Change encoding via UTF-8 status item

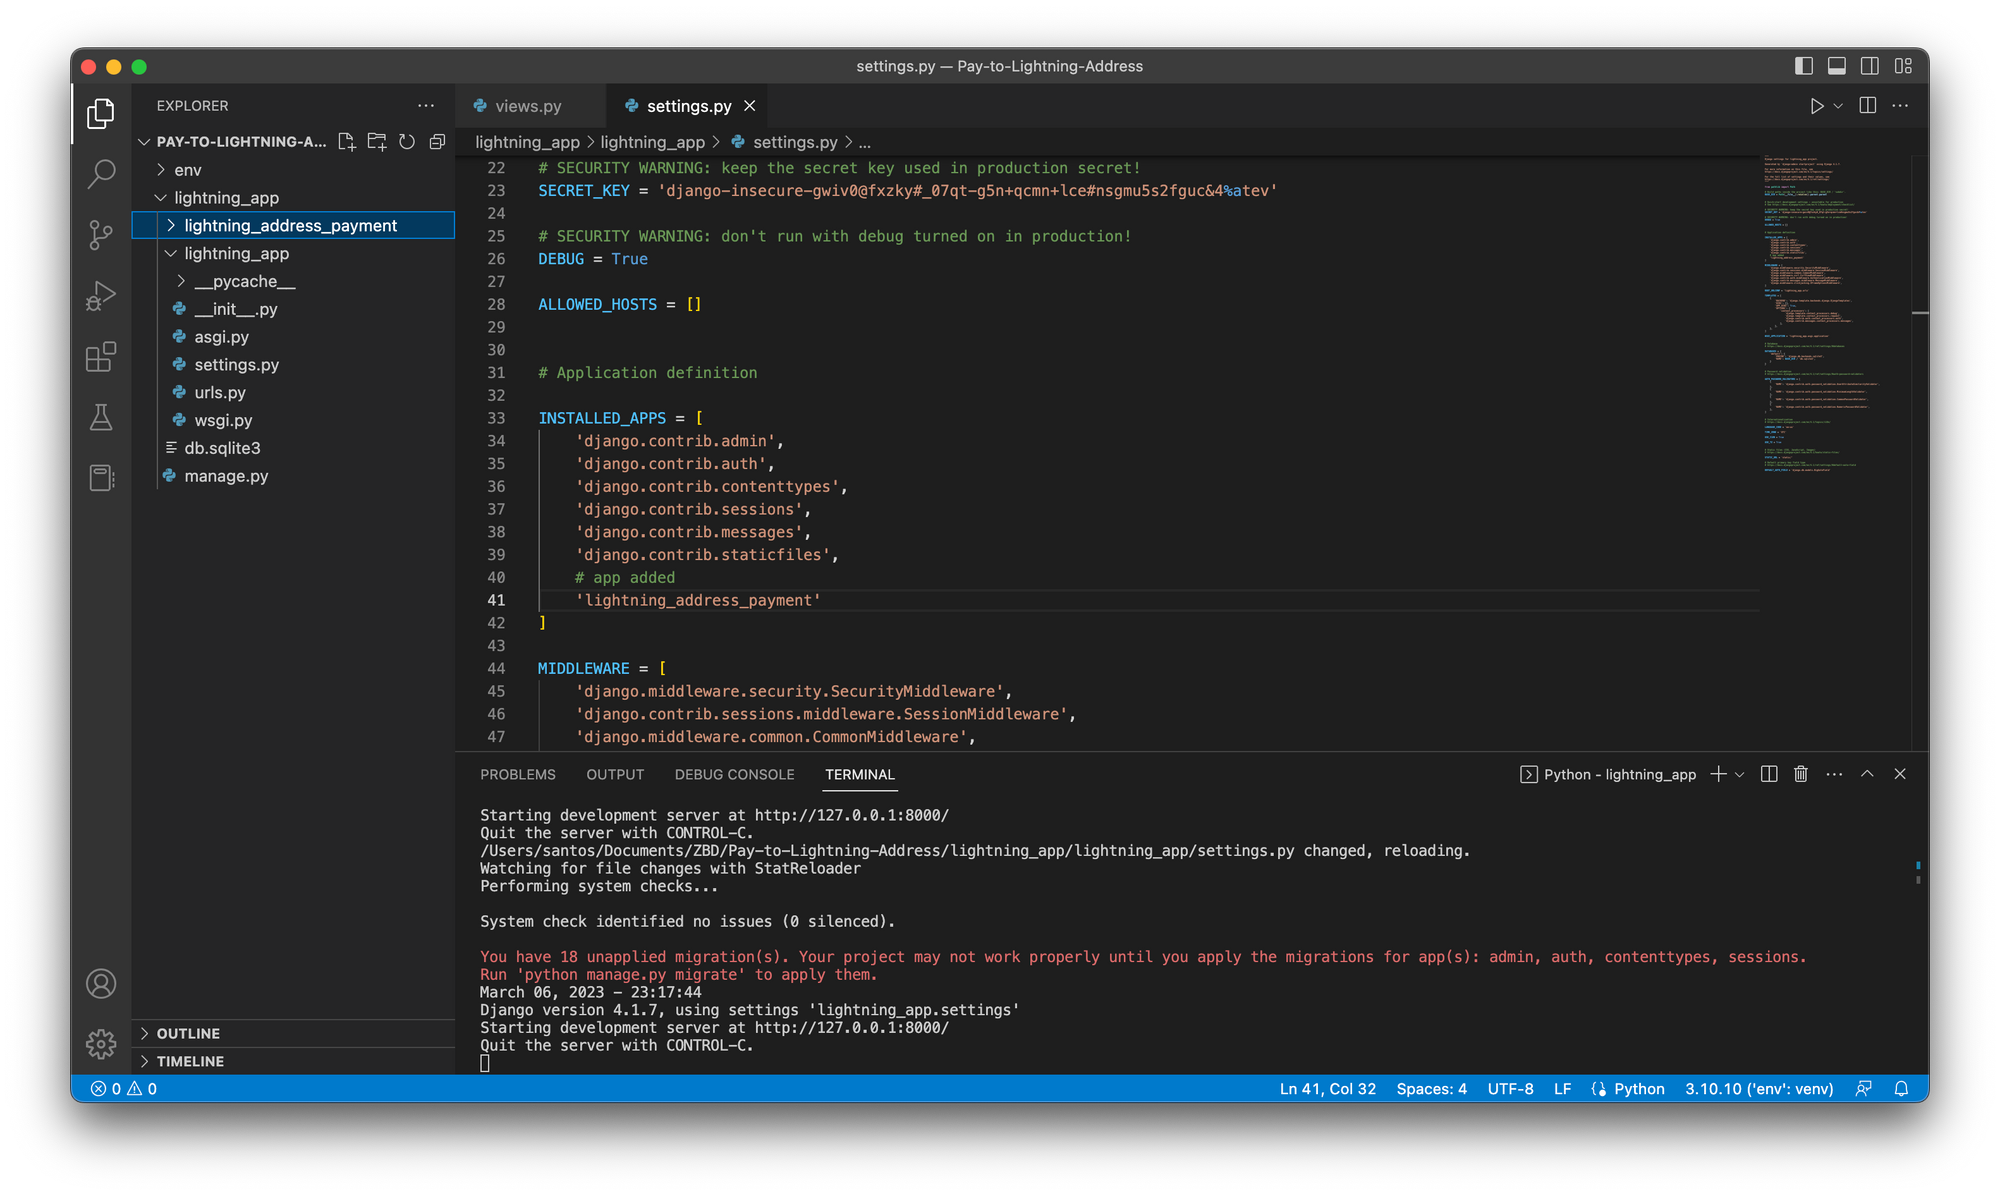pos(1510,1089)
